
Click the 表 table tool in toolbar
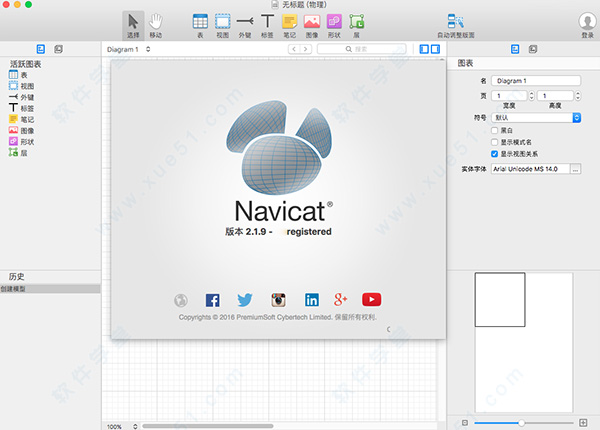200,25
